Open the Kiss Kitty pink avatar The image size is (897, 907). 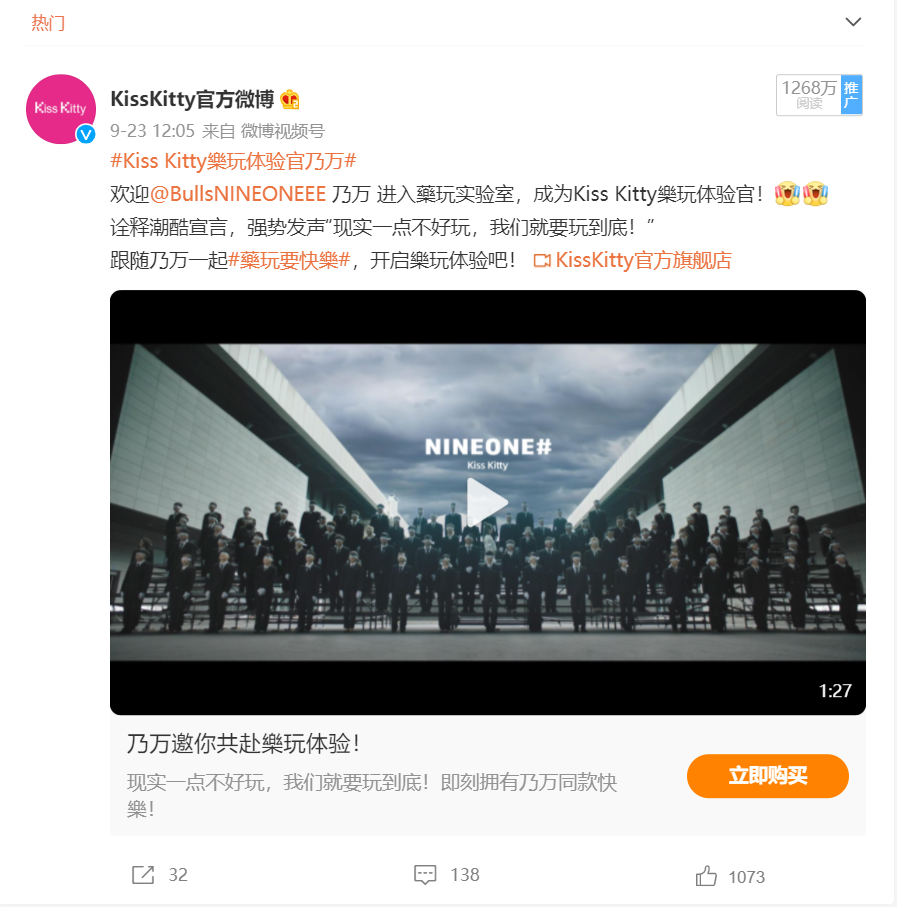61,109
